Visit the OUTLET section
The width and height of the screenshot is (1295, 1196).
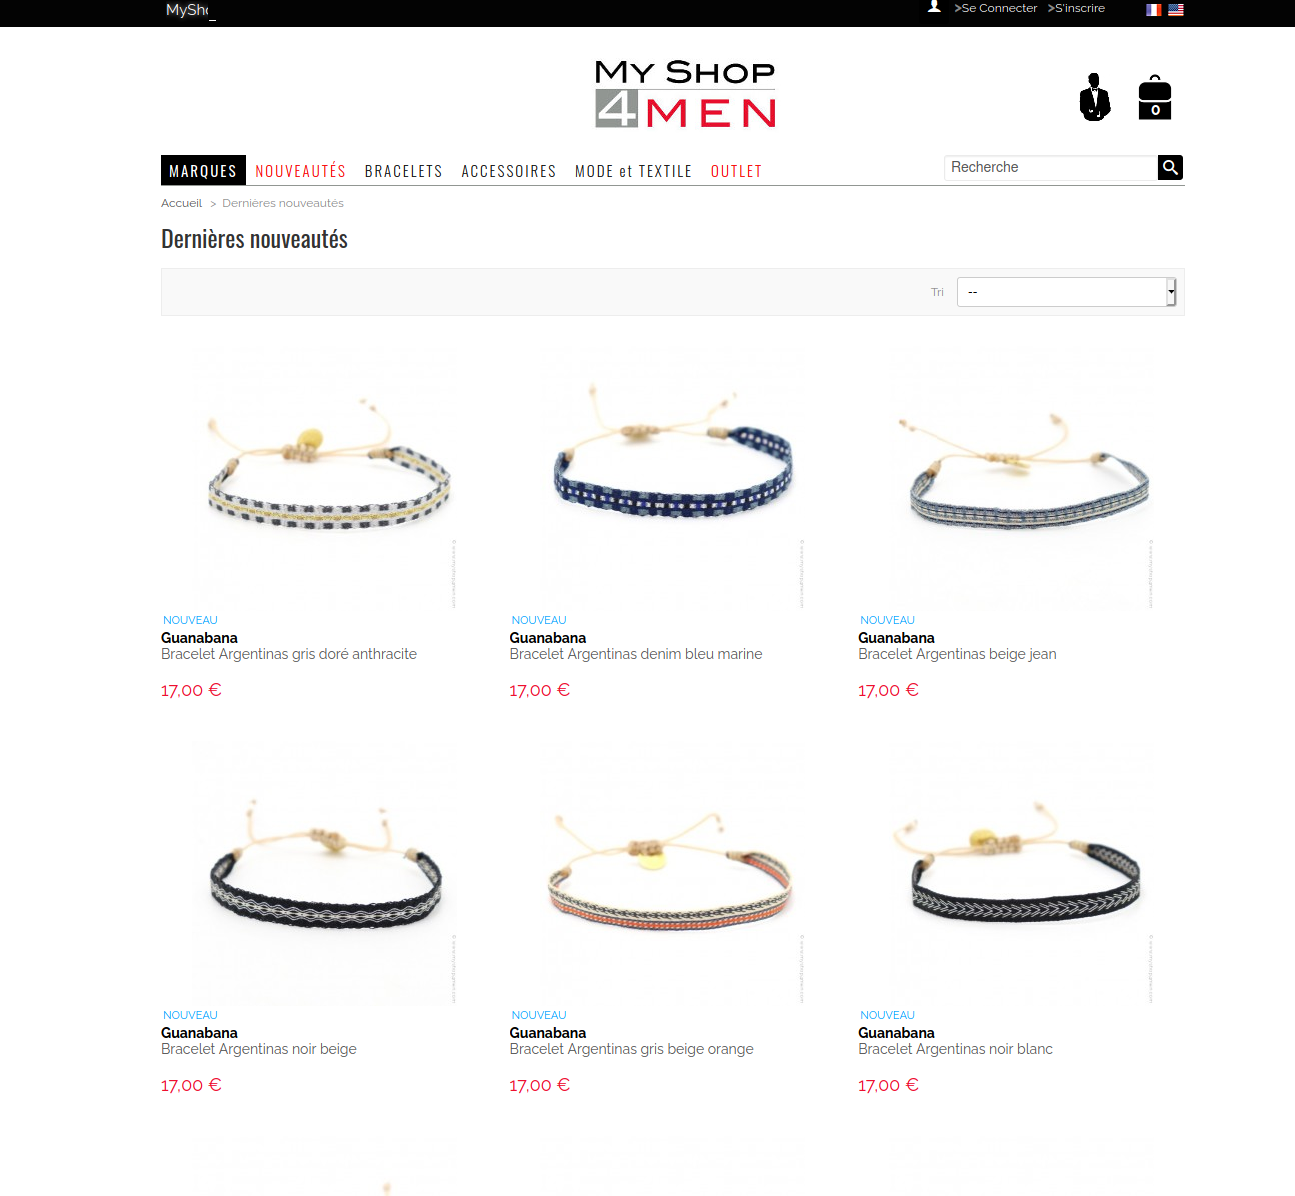click(x=736, y=171)
